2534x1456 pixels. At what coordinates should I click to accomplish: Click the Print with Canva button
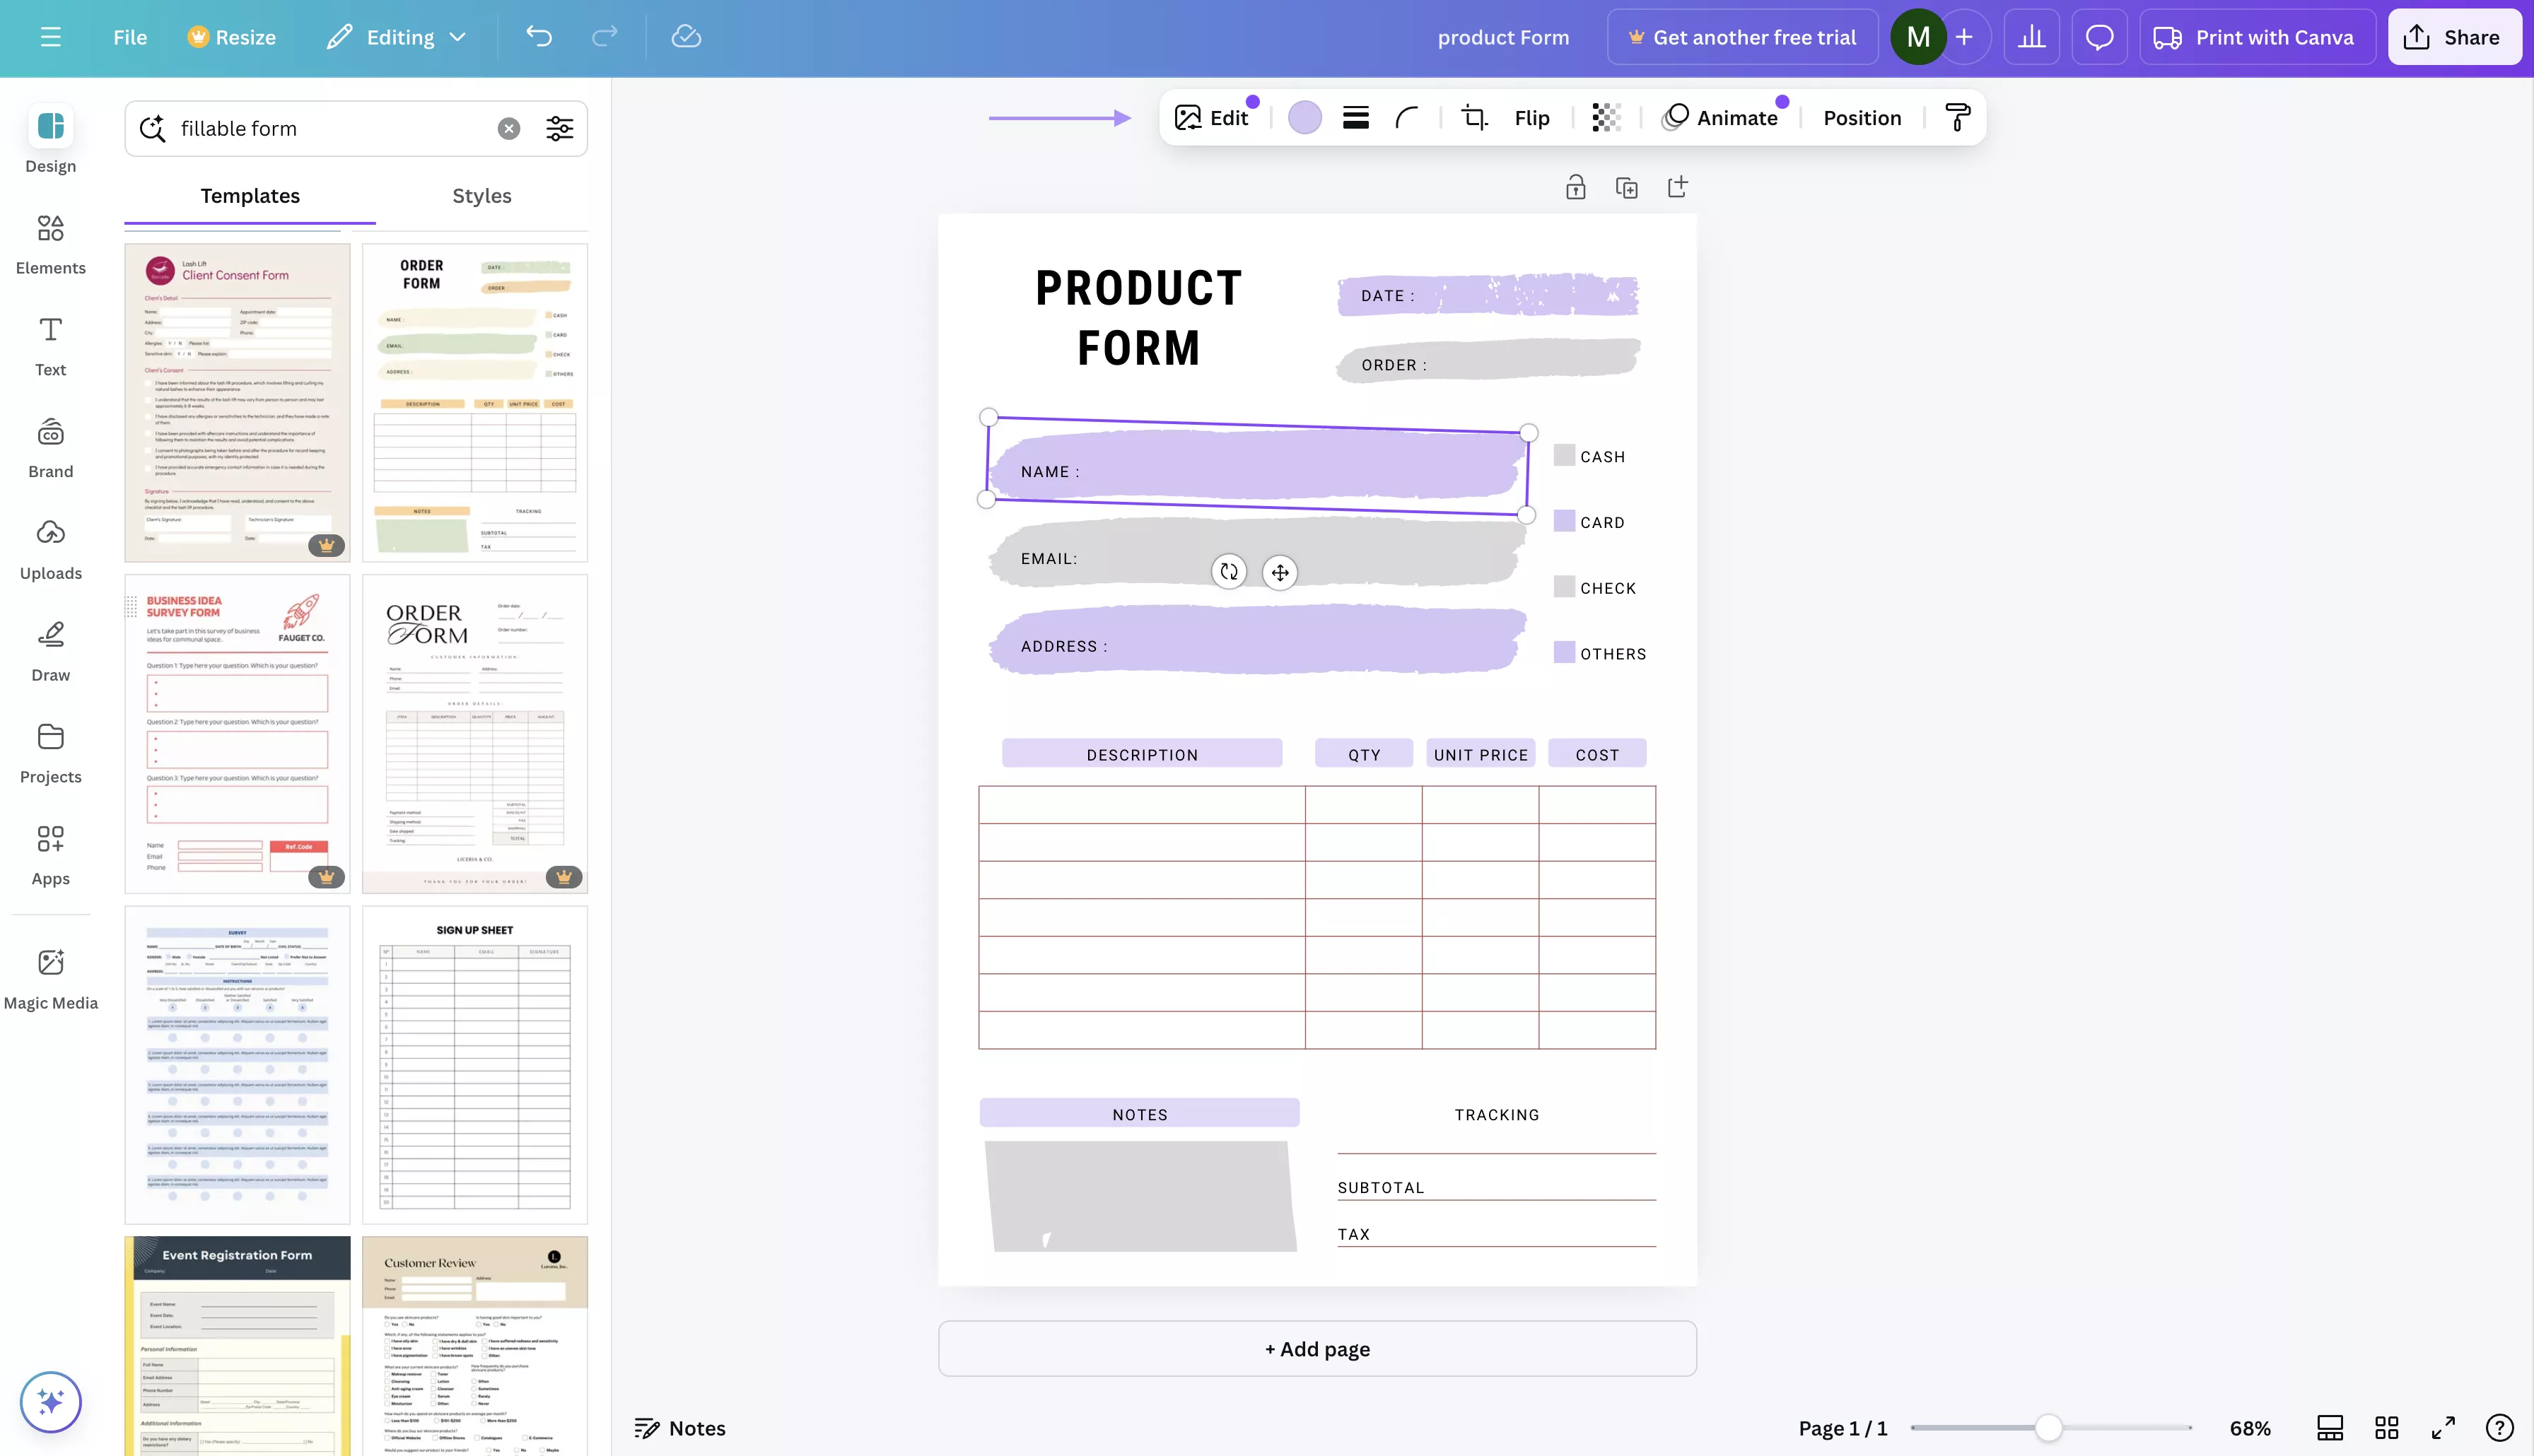[x=2255, y=38]
